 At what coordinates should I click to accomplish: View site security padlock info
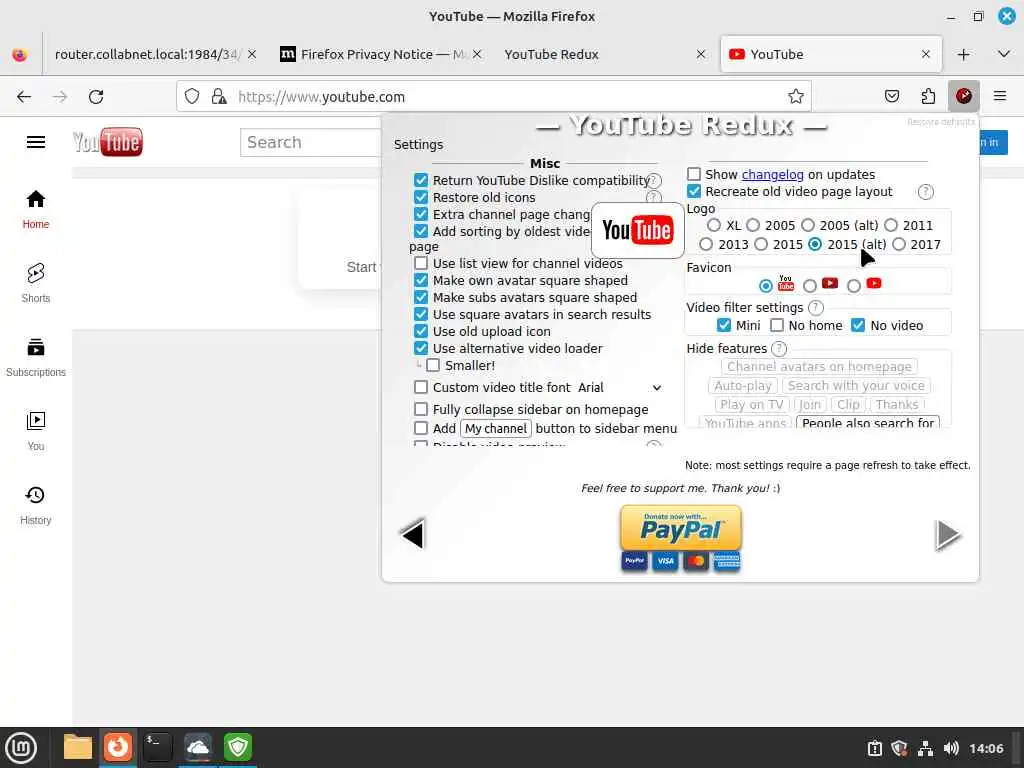click(x=219, y=97)
